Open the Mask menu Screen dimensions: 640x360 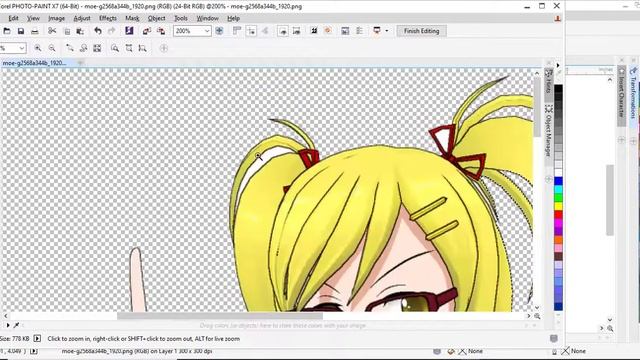(132, 18)
